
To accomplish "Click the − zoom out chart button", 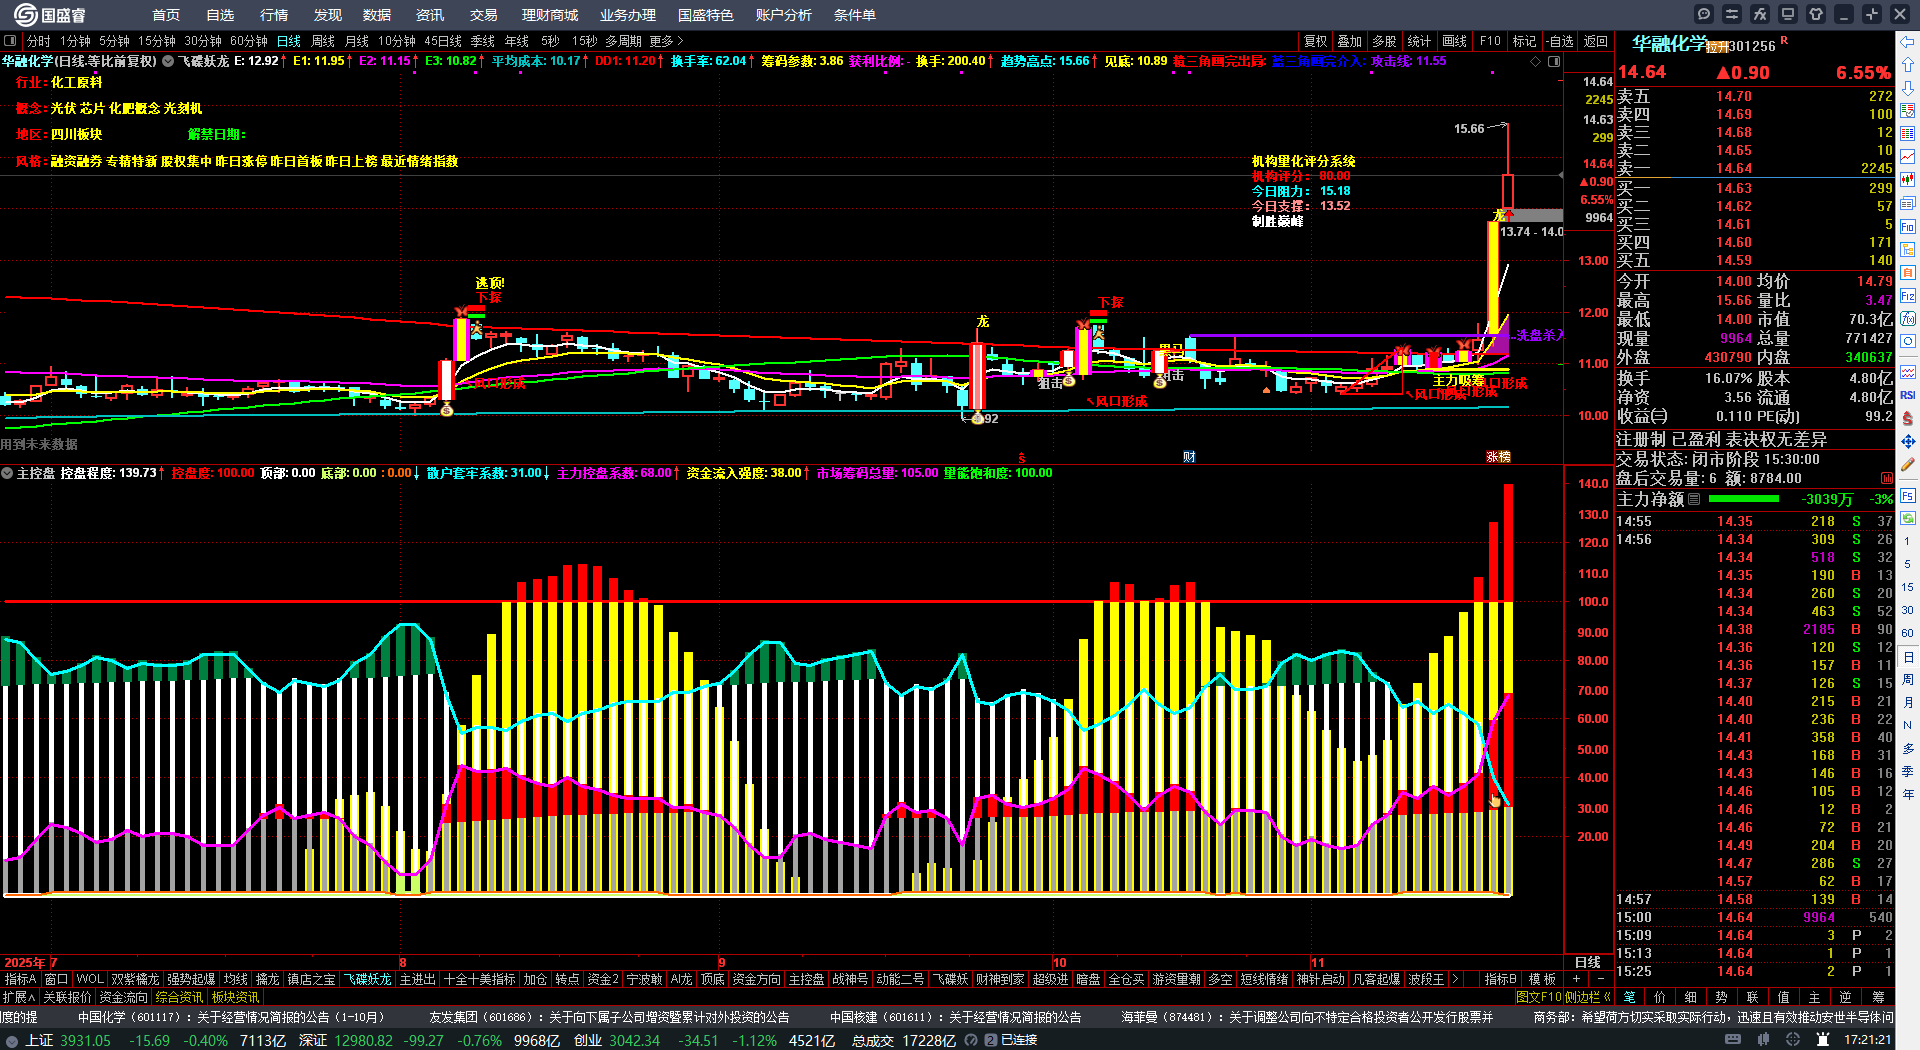I will (x=1600, y=979).
